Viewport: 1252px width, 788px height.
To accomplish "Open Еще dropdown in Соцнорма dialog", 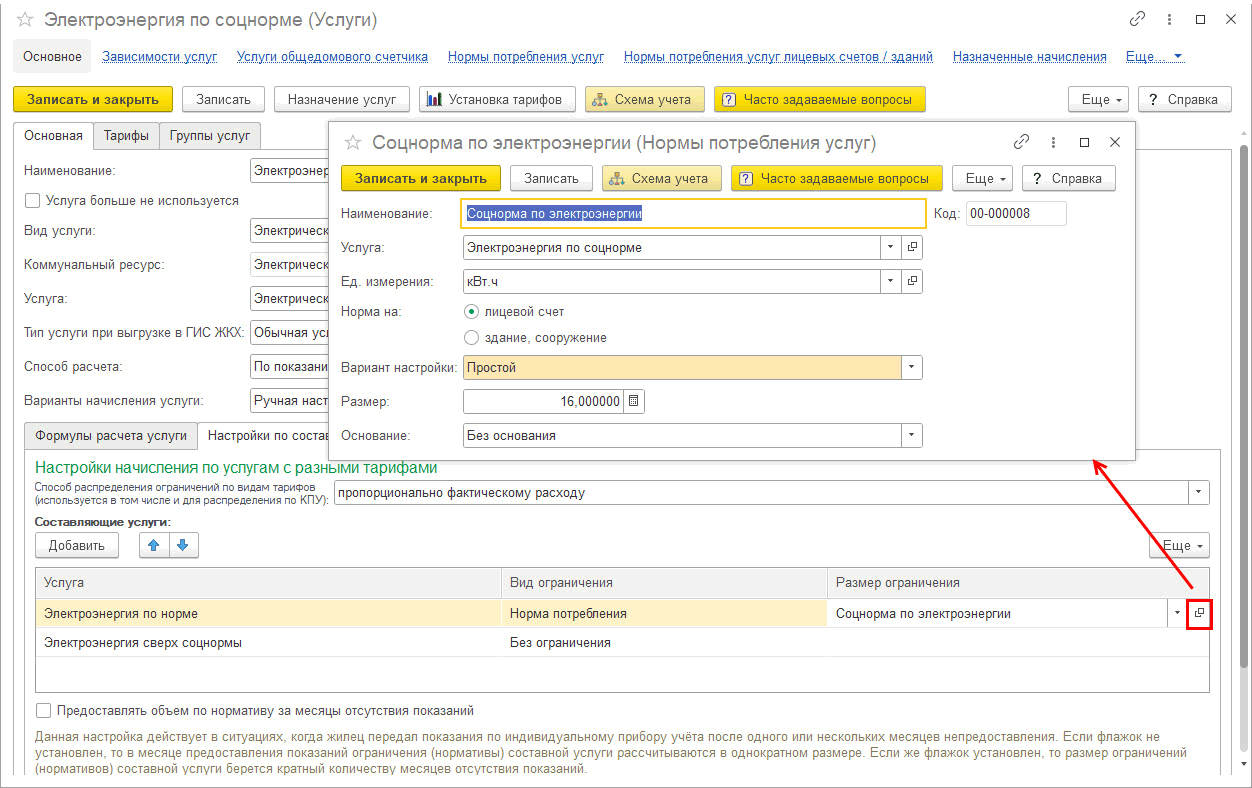I will coord(983,178).
